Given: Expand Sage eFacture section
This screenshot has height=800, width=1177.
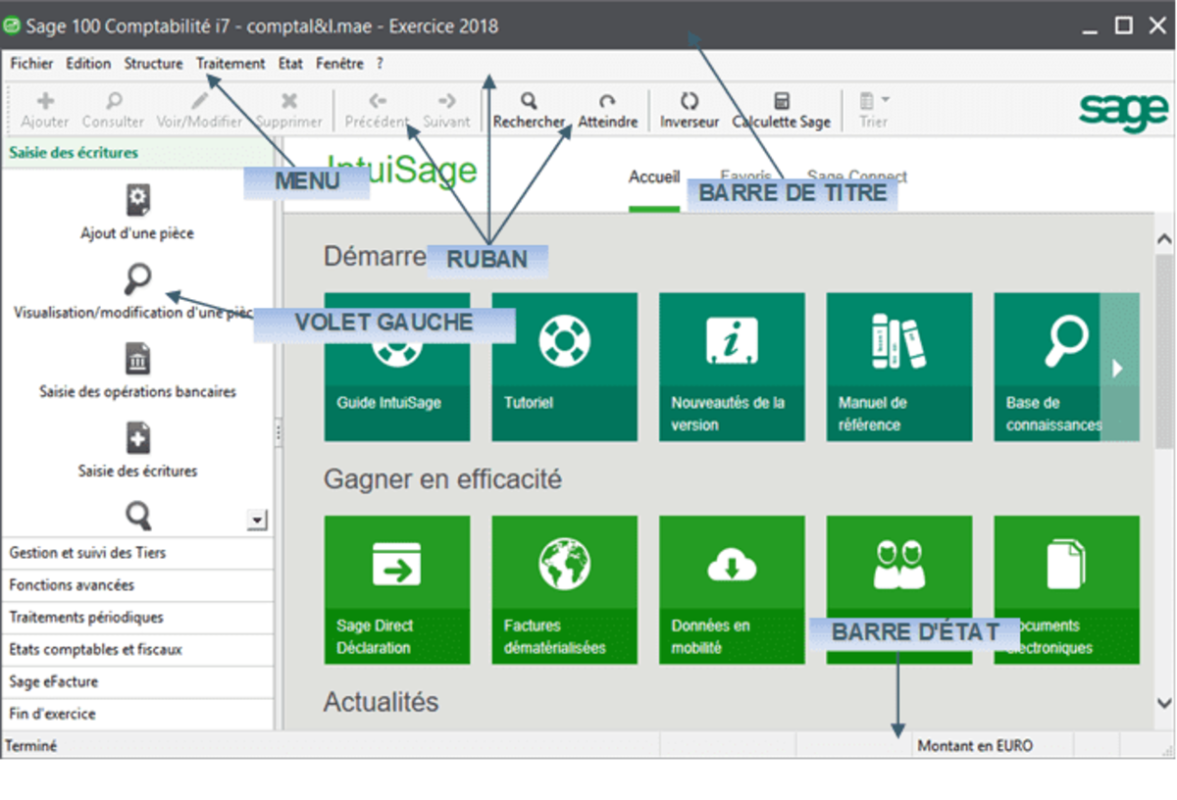Looking at the screenshot, I should 137,682.
